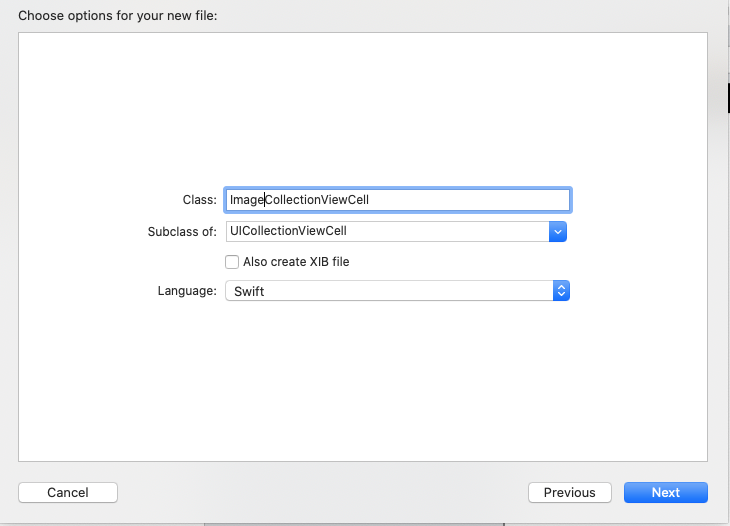Click the "Subclass of:" label
The height and width of the screenshot is (526, 730).
coord(181,231)
